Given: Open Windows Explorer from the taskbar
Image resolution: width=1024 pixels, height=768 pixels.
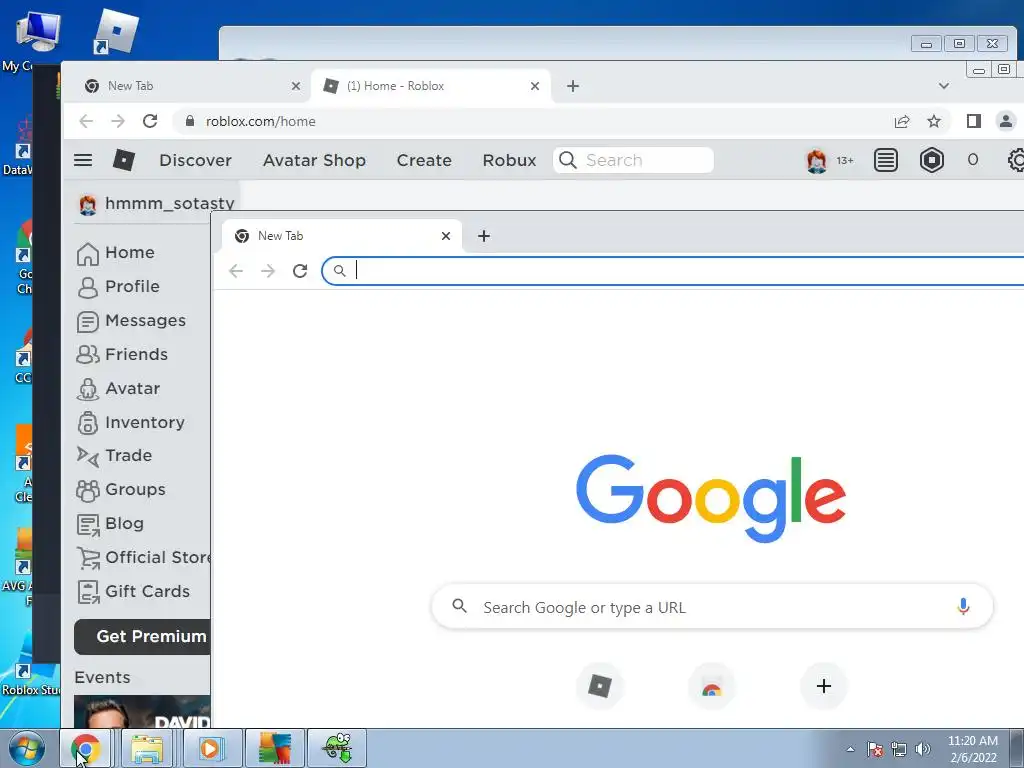Looking at the screenshot, I should click(x=148, y=748).
